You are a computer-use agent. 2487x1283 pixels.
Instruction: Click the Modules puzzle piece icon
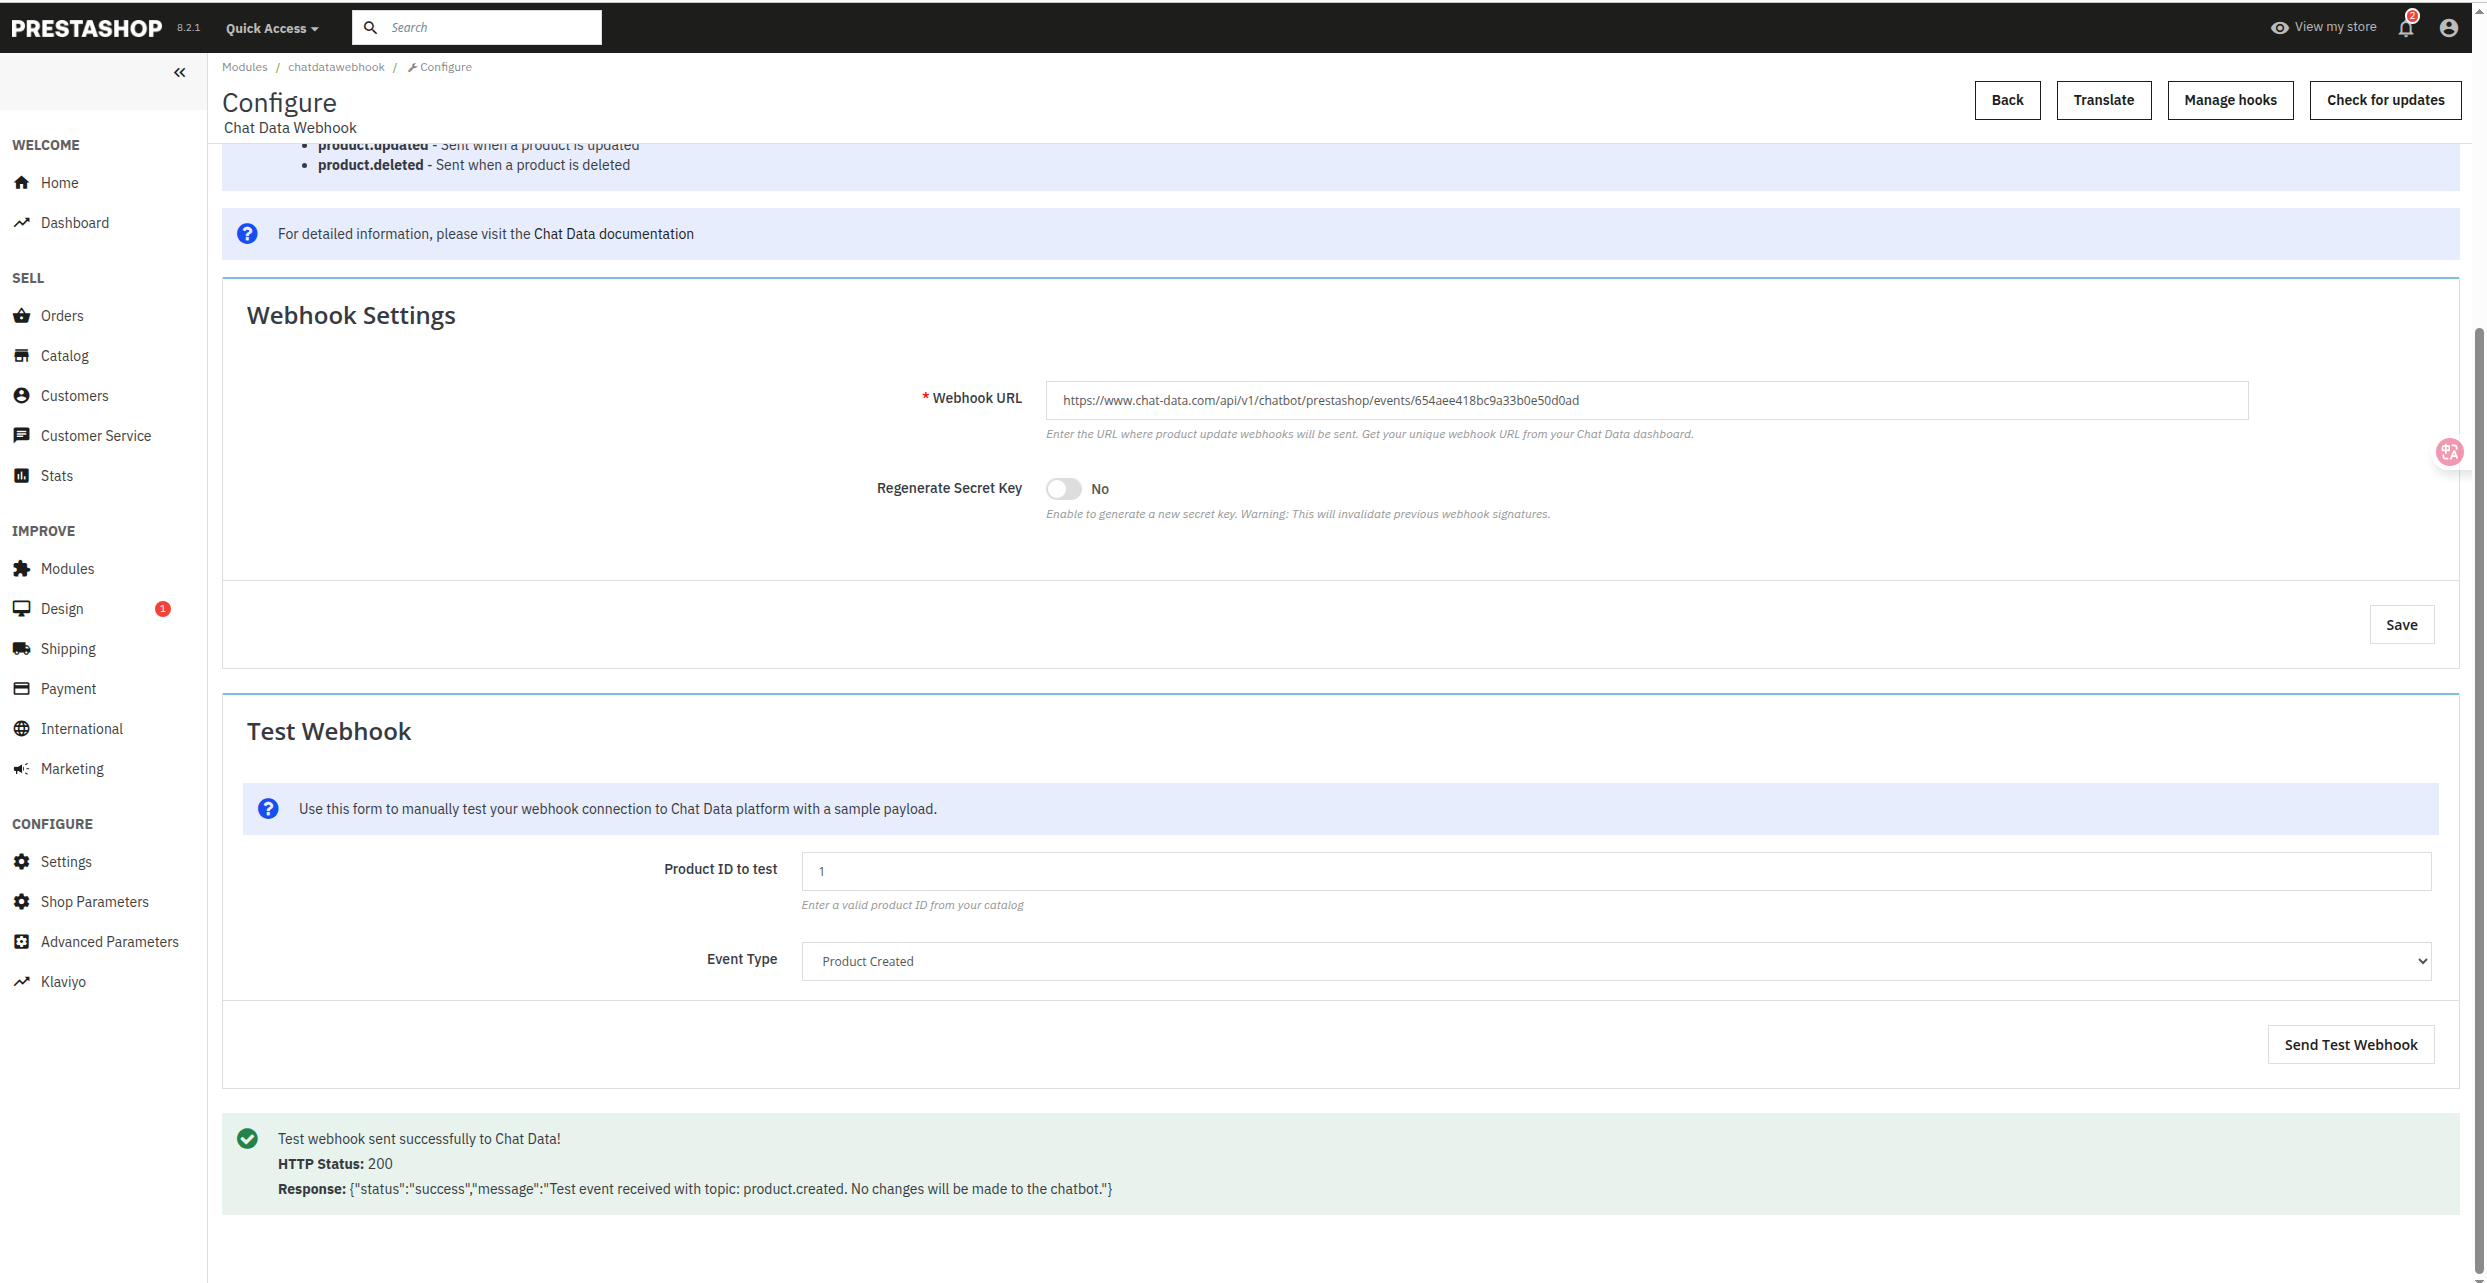(22, 569)
